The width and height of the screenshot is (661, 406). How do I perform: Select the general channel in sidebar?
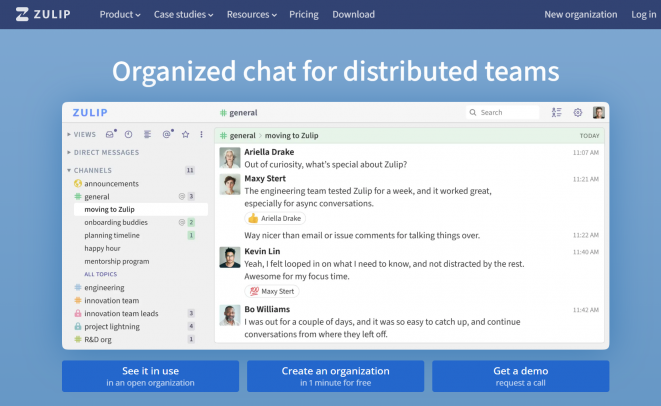click(97, 196)
